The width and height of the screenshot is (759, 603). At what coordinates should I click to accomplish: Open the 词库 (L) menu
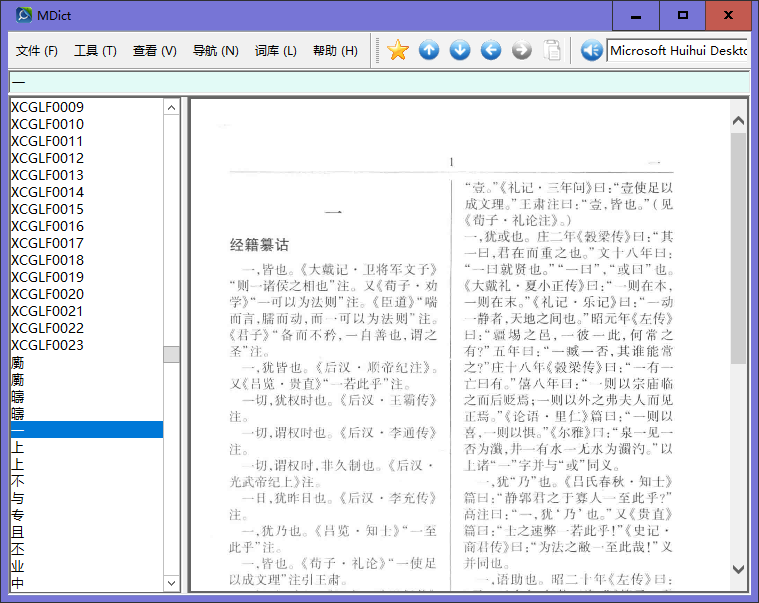[275, 51]
